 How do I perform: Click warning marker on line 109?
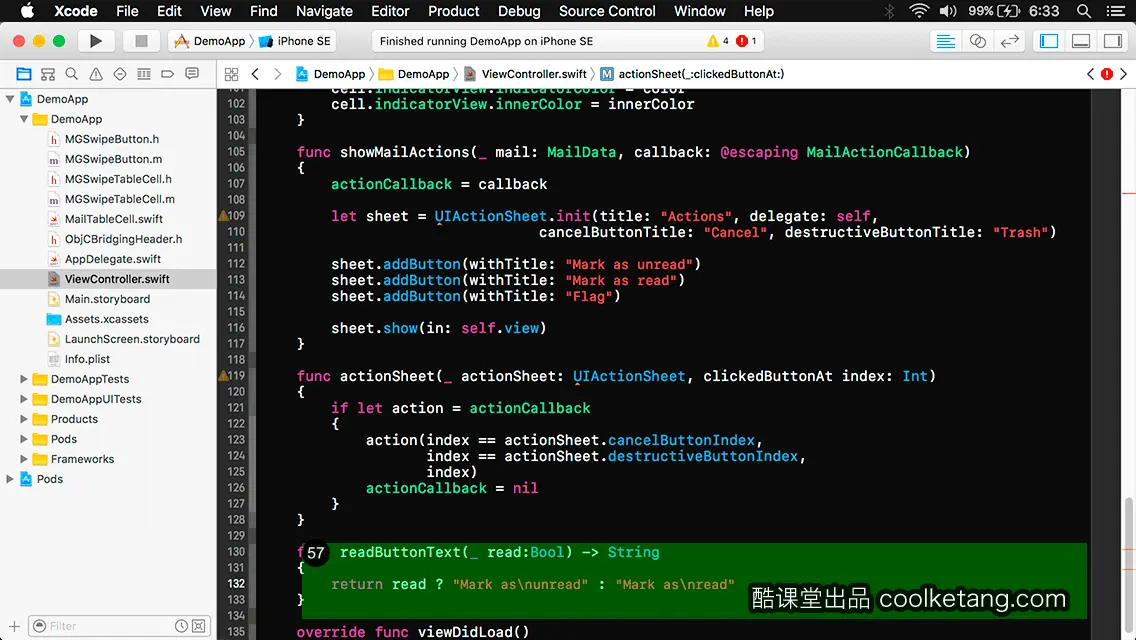(223, 215)
